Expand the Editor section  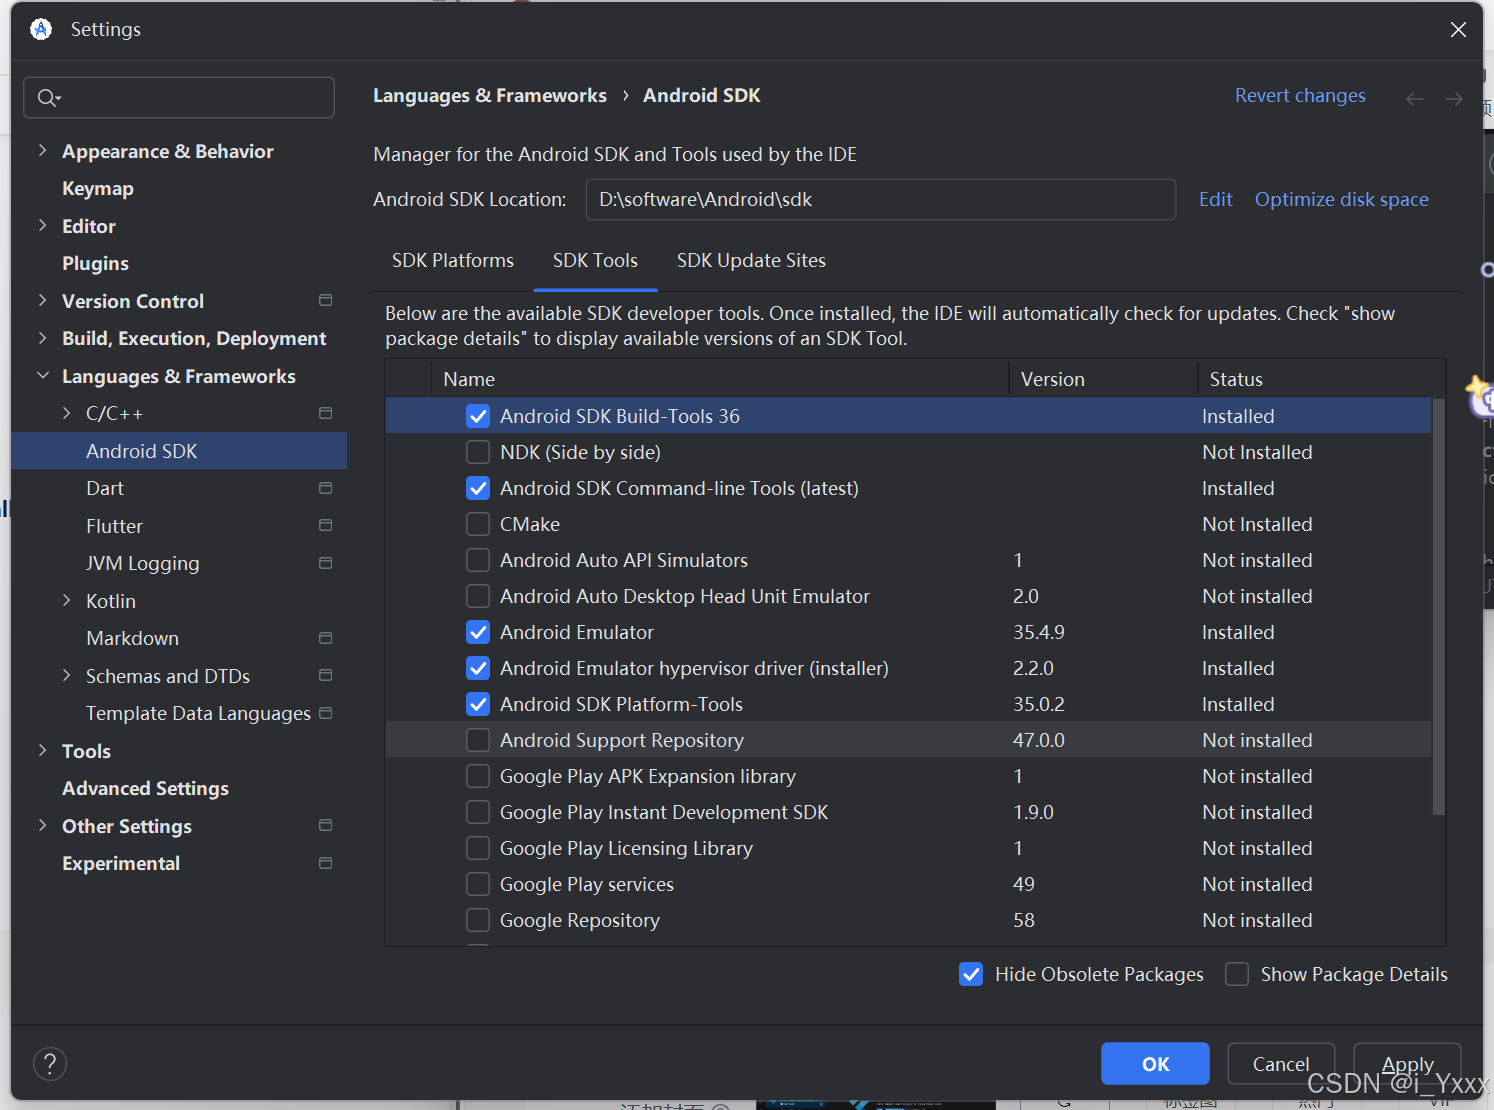[42, 225]
